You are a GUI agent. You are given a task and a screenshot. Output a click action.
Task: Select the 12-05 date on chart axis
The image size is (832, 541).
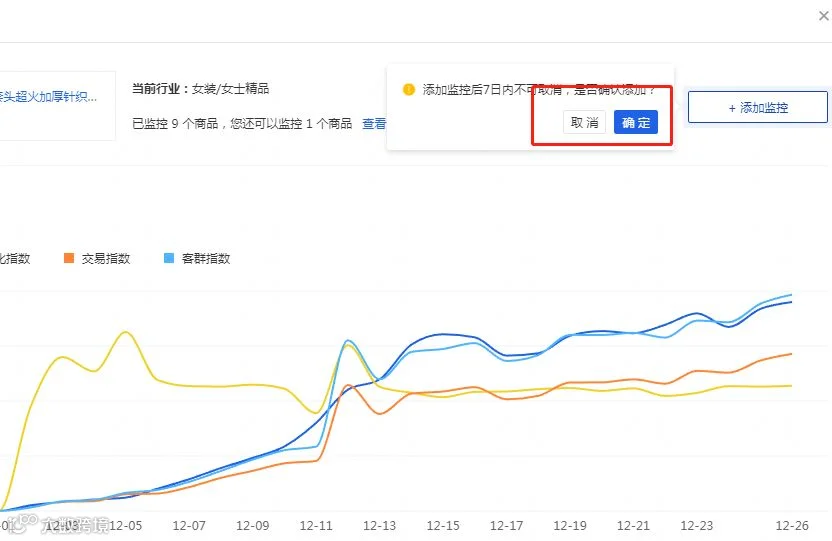tap(125, 526)
